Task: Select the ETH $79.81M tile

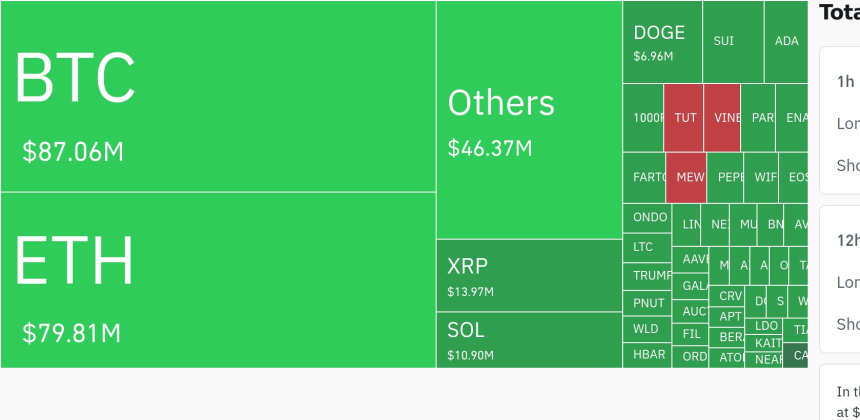Action: click(x=218, y=280)
